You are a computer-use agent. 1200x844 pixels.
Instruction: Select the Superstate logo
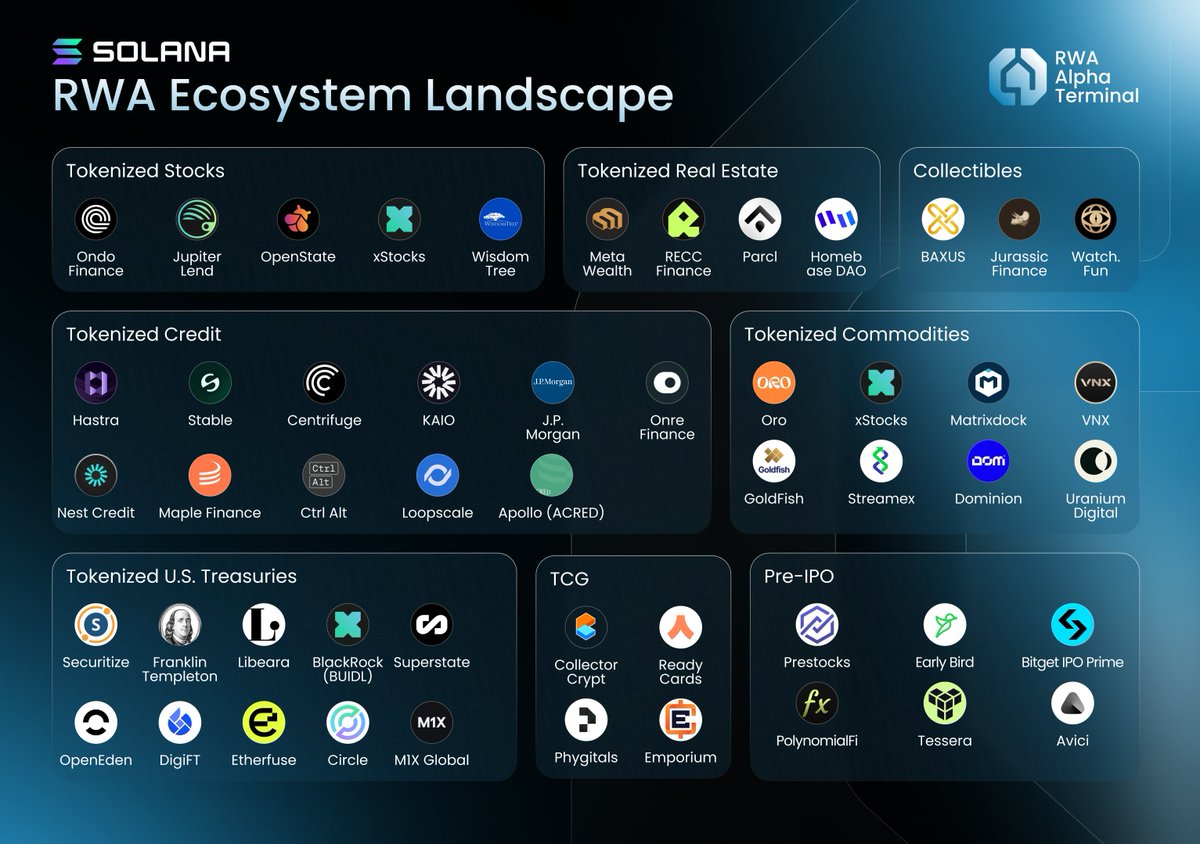[432, 625]
